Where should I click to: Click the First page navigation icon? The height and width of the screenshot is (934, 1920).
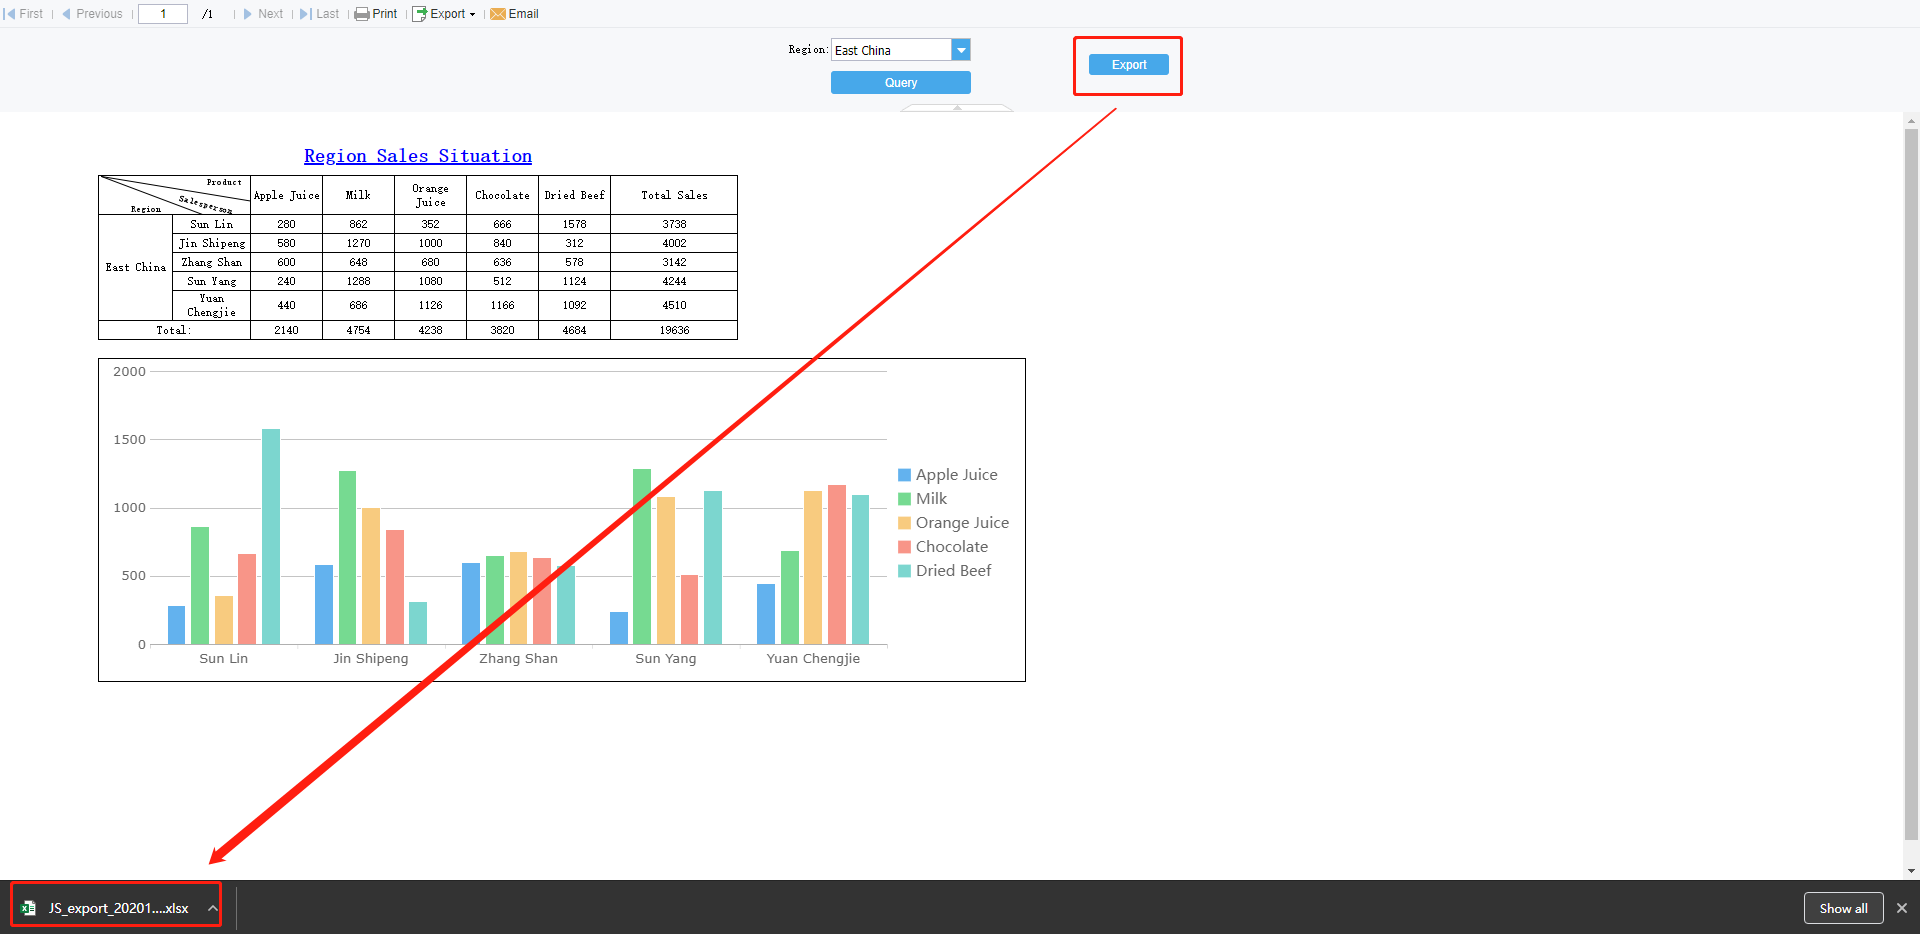click(10, 13)
